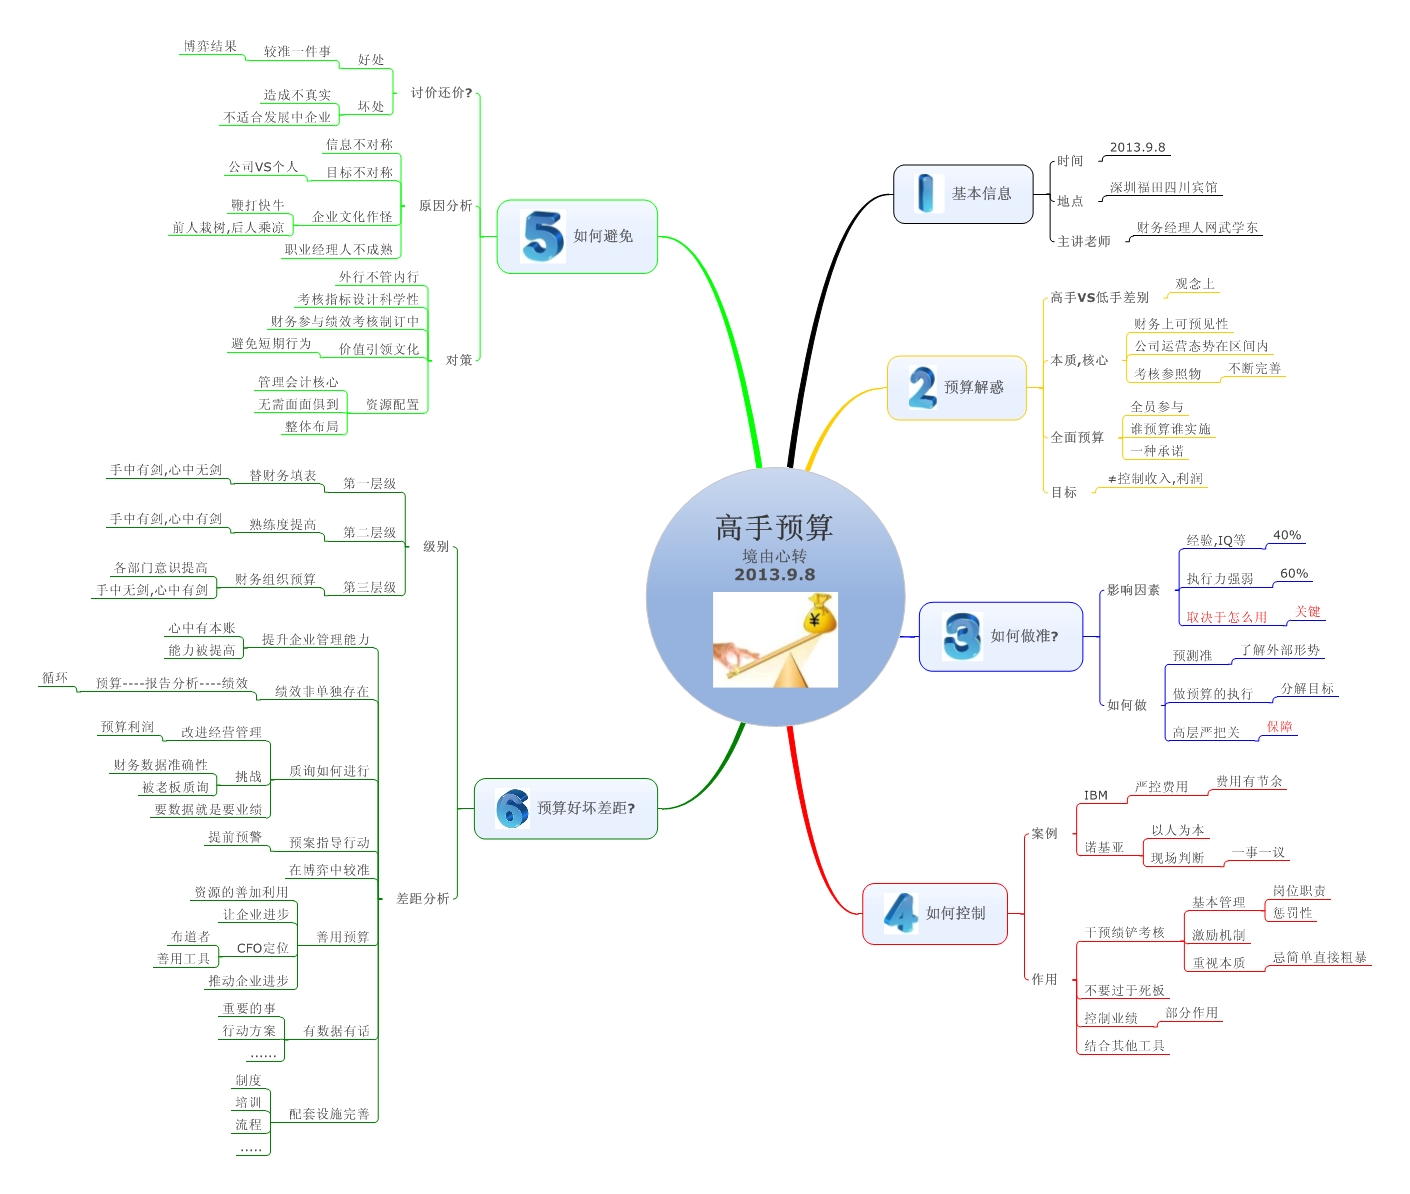Viewport: 1410px width, 1194px height.
Task: Click the 高层严把关 leaf
Action: tap(1206, 733)
